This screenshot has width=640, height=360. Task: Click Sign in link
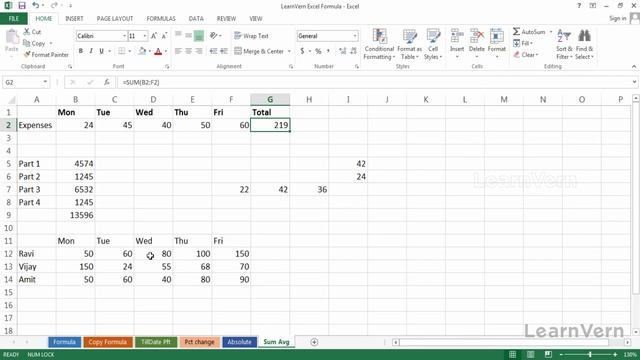617,18
